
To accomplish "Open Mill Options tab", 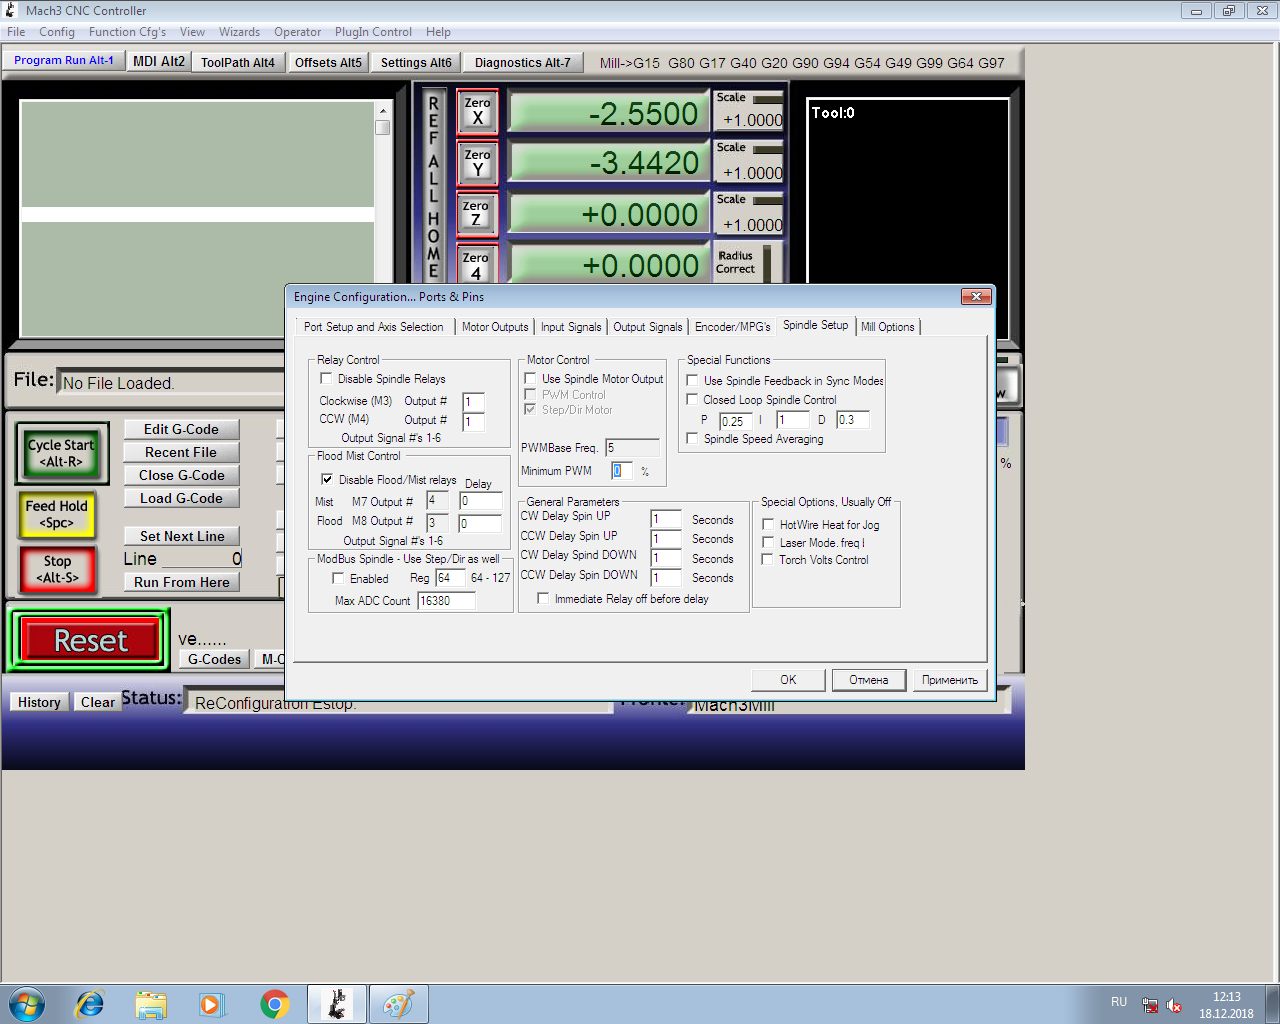I will coord(888,327).
